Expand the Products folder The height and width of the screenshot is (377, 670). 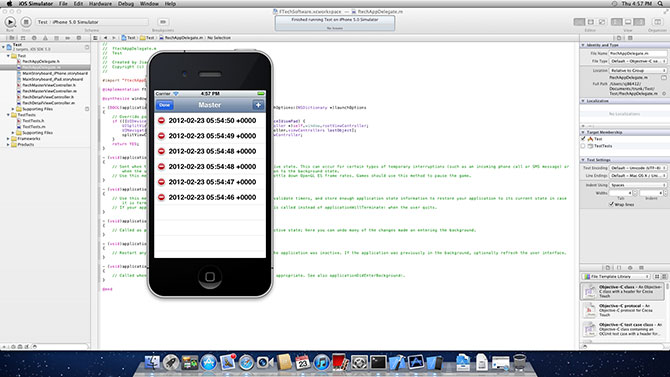pos(8,144)
